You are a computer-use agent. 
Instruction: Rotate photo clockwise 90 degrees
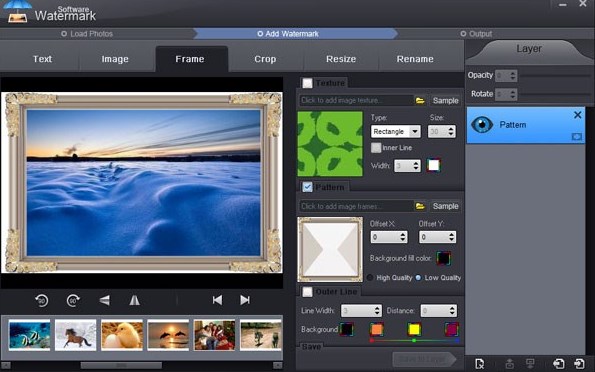73,300
